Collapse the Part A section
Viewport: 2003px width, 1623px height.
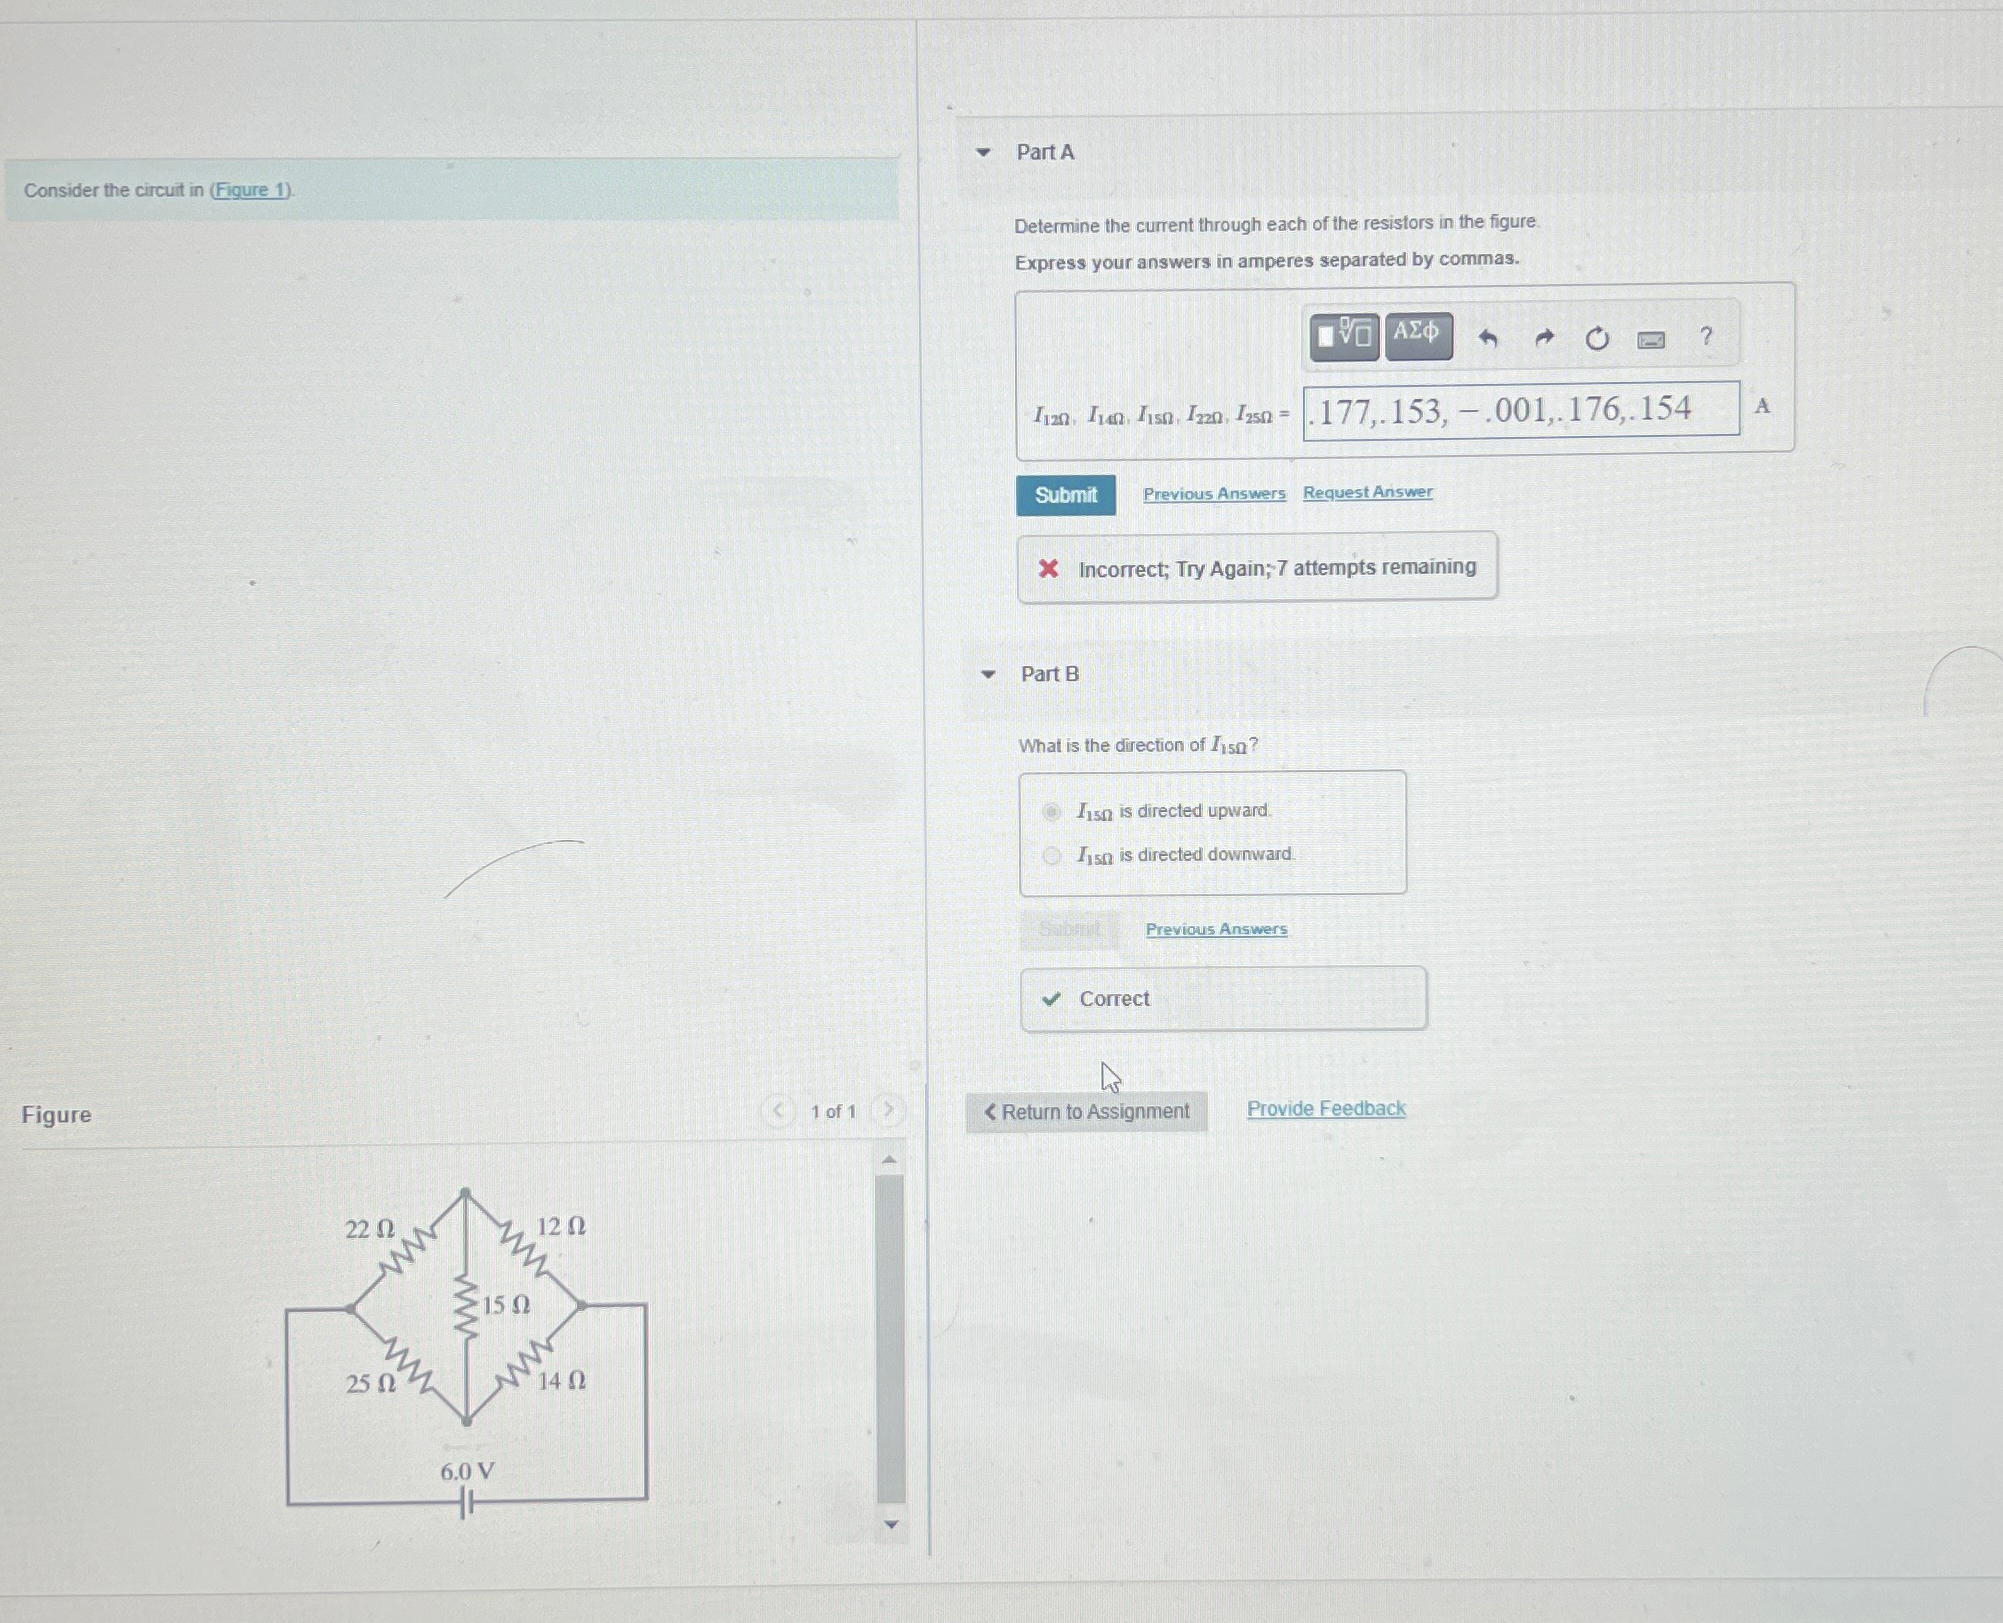983,153
